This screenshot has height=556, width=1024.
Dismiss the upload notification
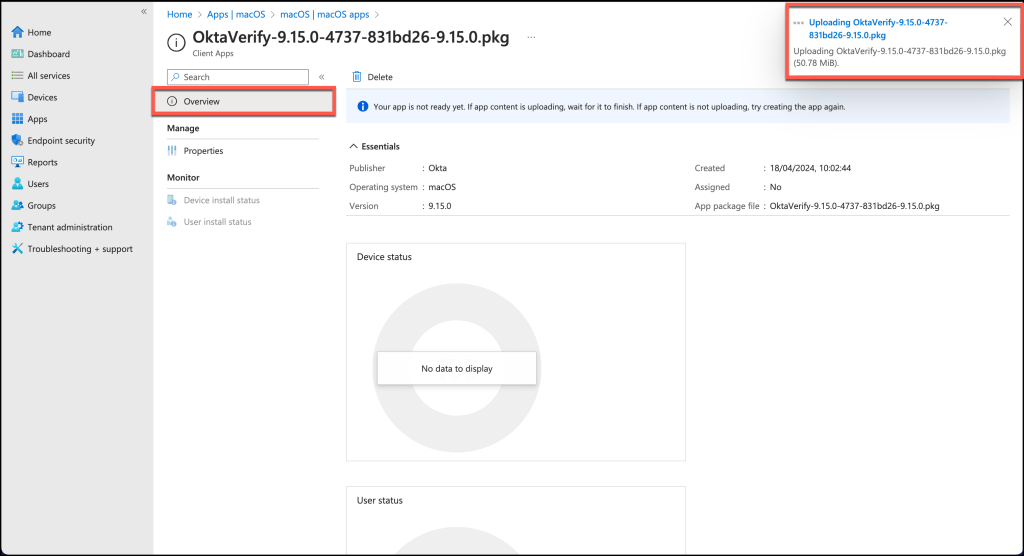(1007, 22)
